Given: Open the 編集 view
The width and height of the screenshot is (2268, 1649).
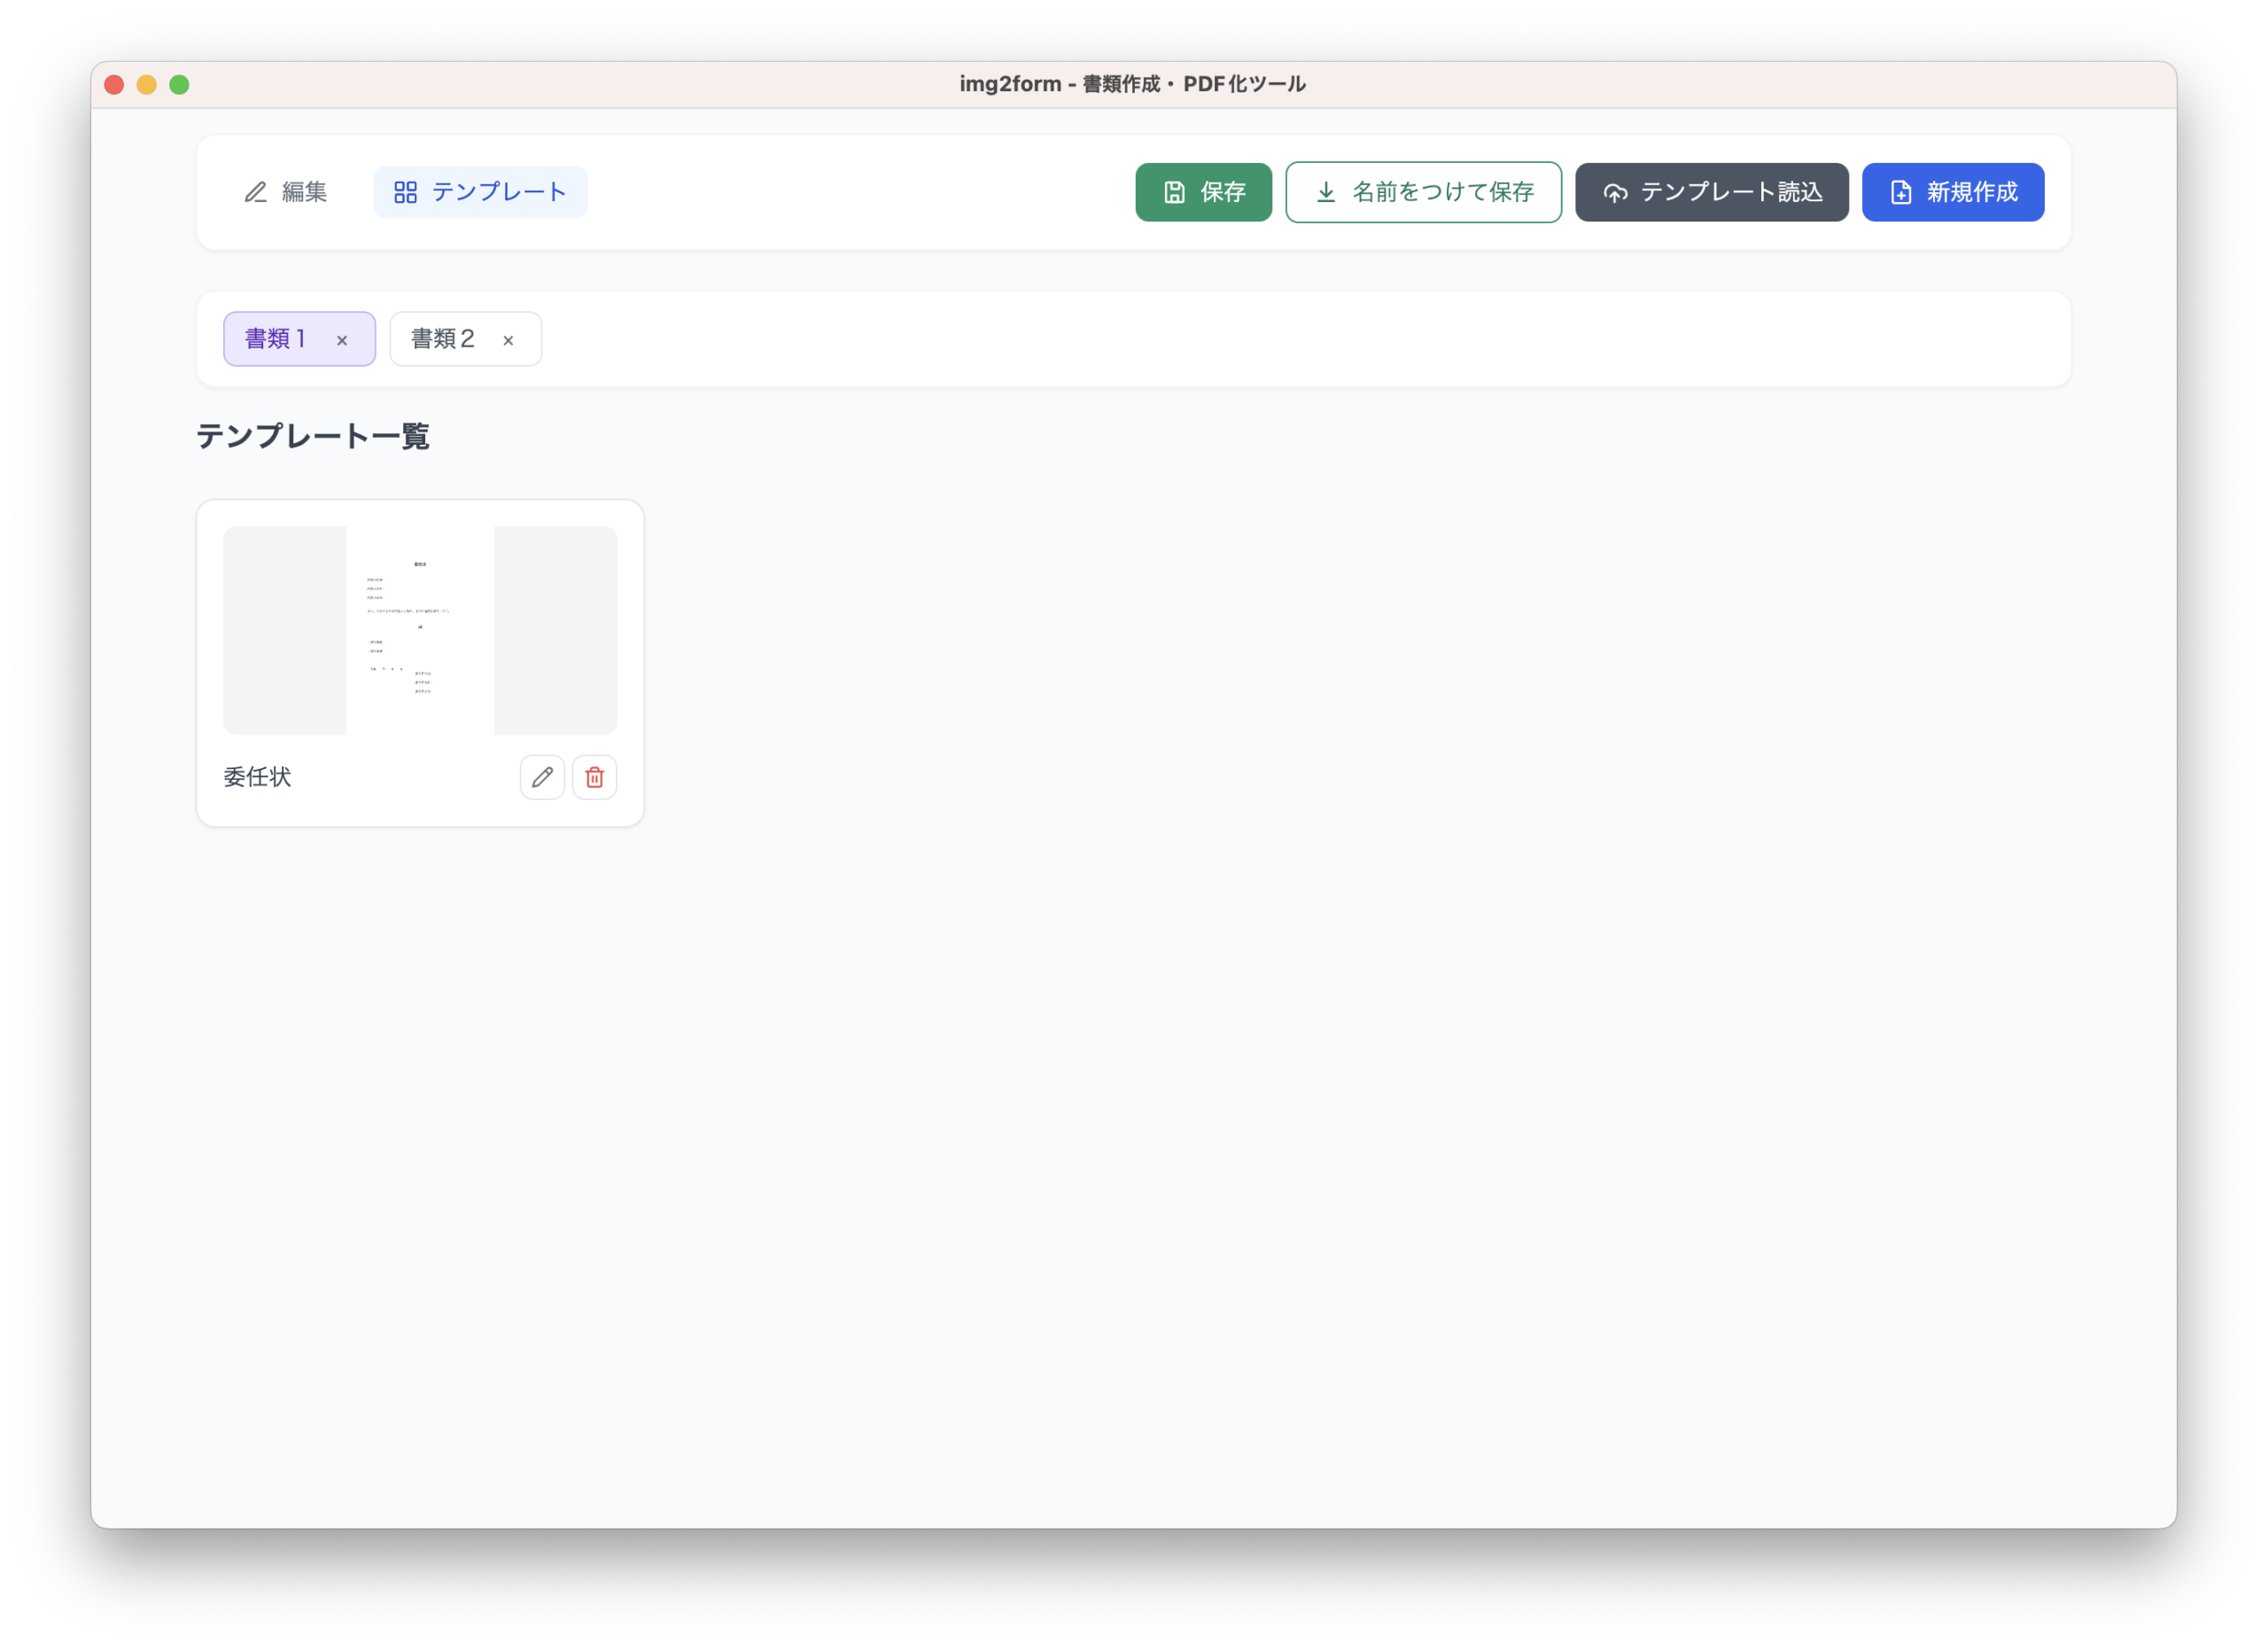Looking at the screenshot, I should pos(286,192).
